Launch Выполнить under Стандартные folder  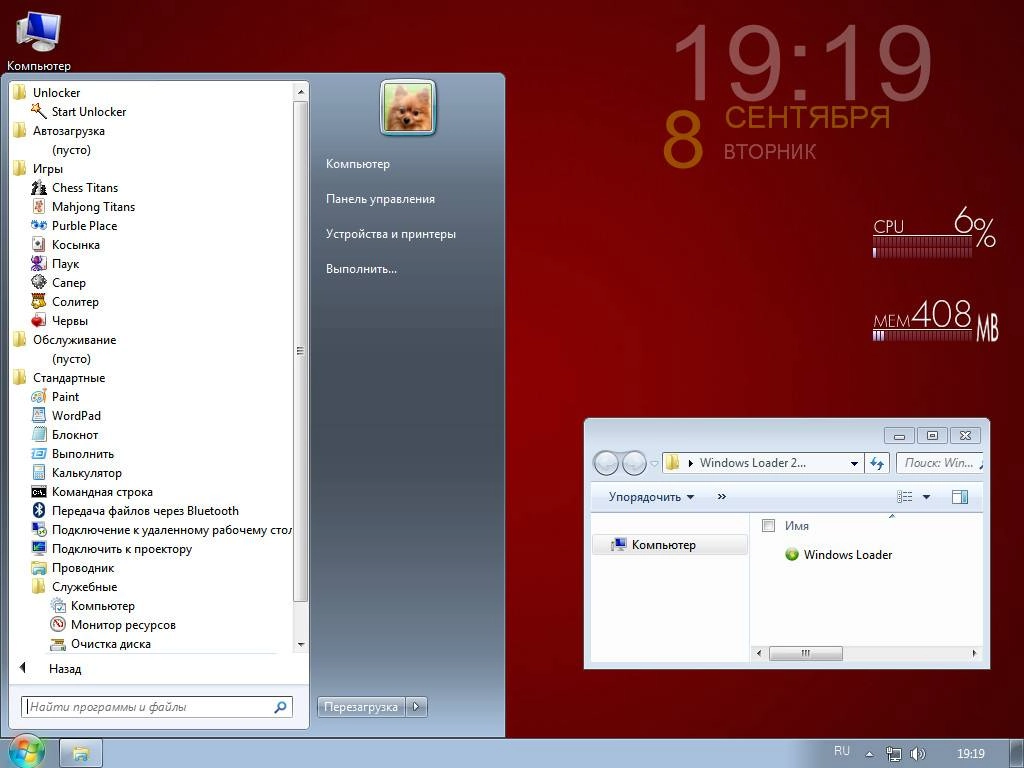[x=39, y=454]
